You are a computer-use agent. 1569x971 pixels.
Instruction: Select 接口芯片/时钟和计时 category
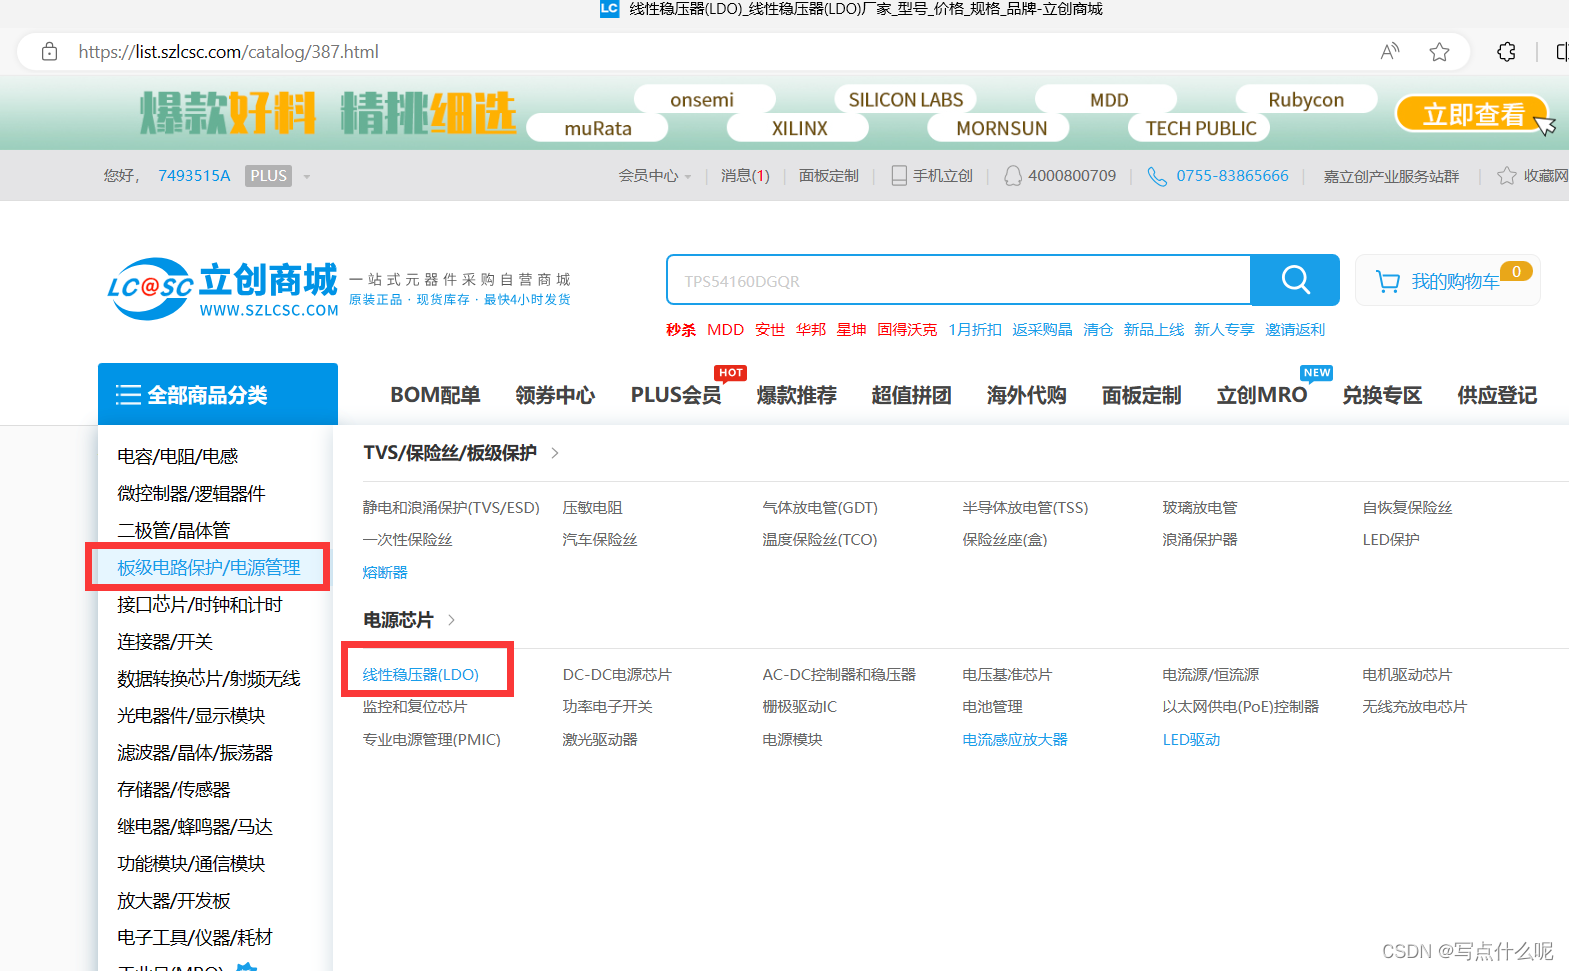point(200,604)
